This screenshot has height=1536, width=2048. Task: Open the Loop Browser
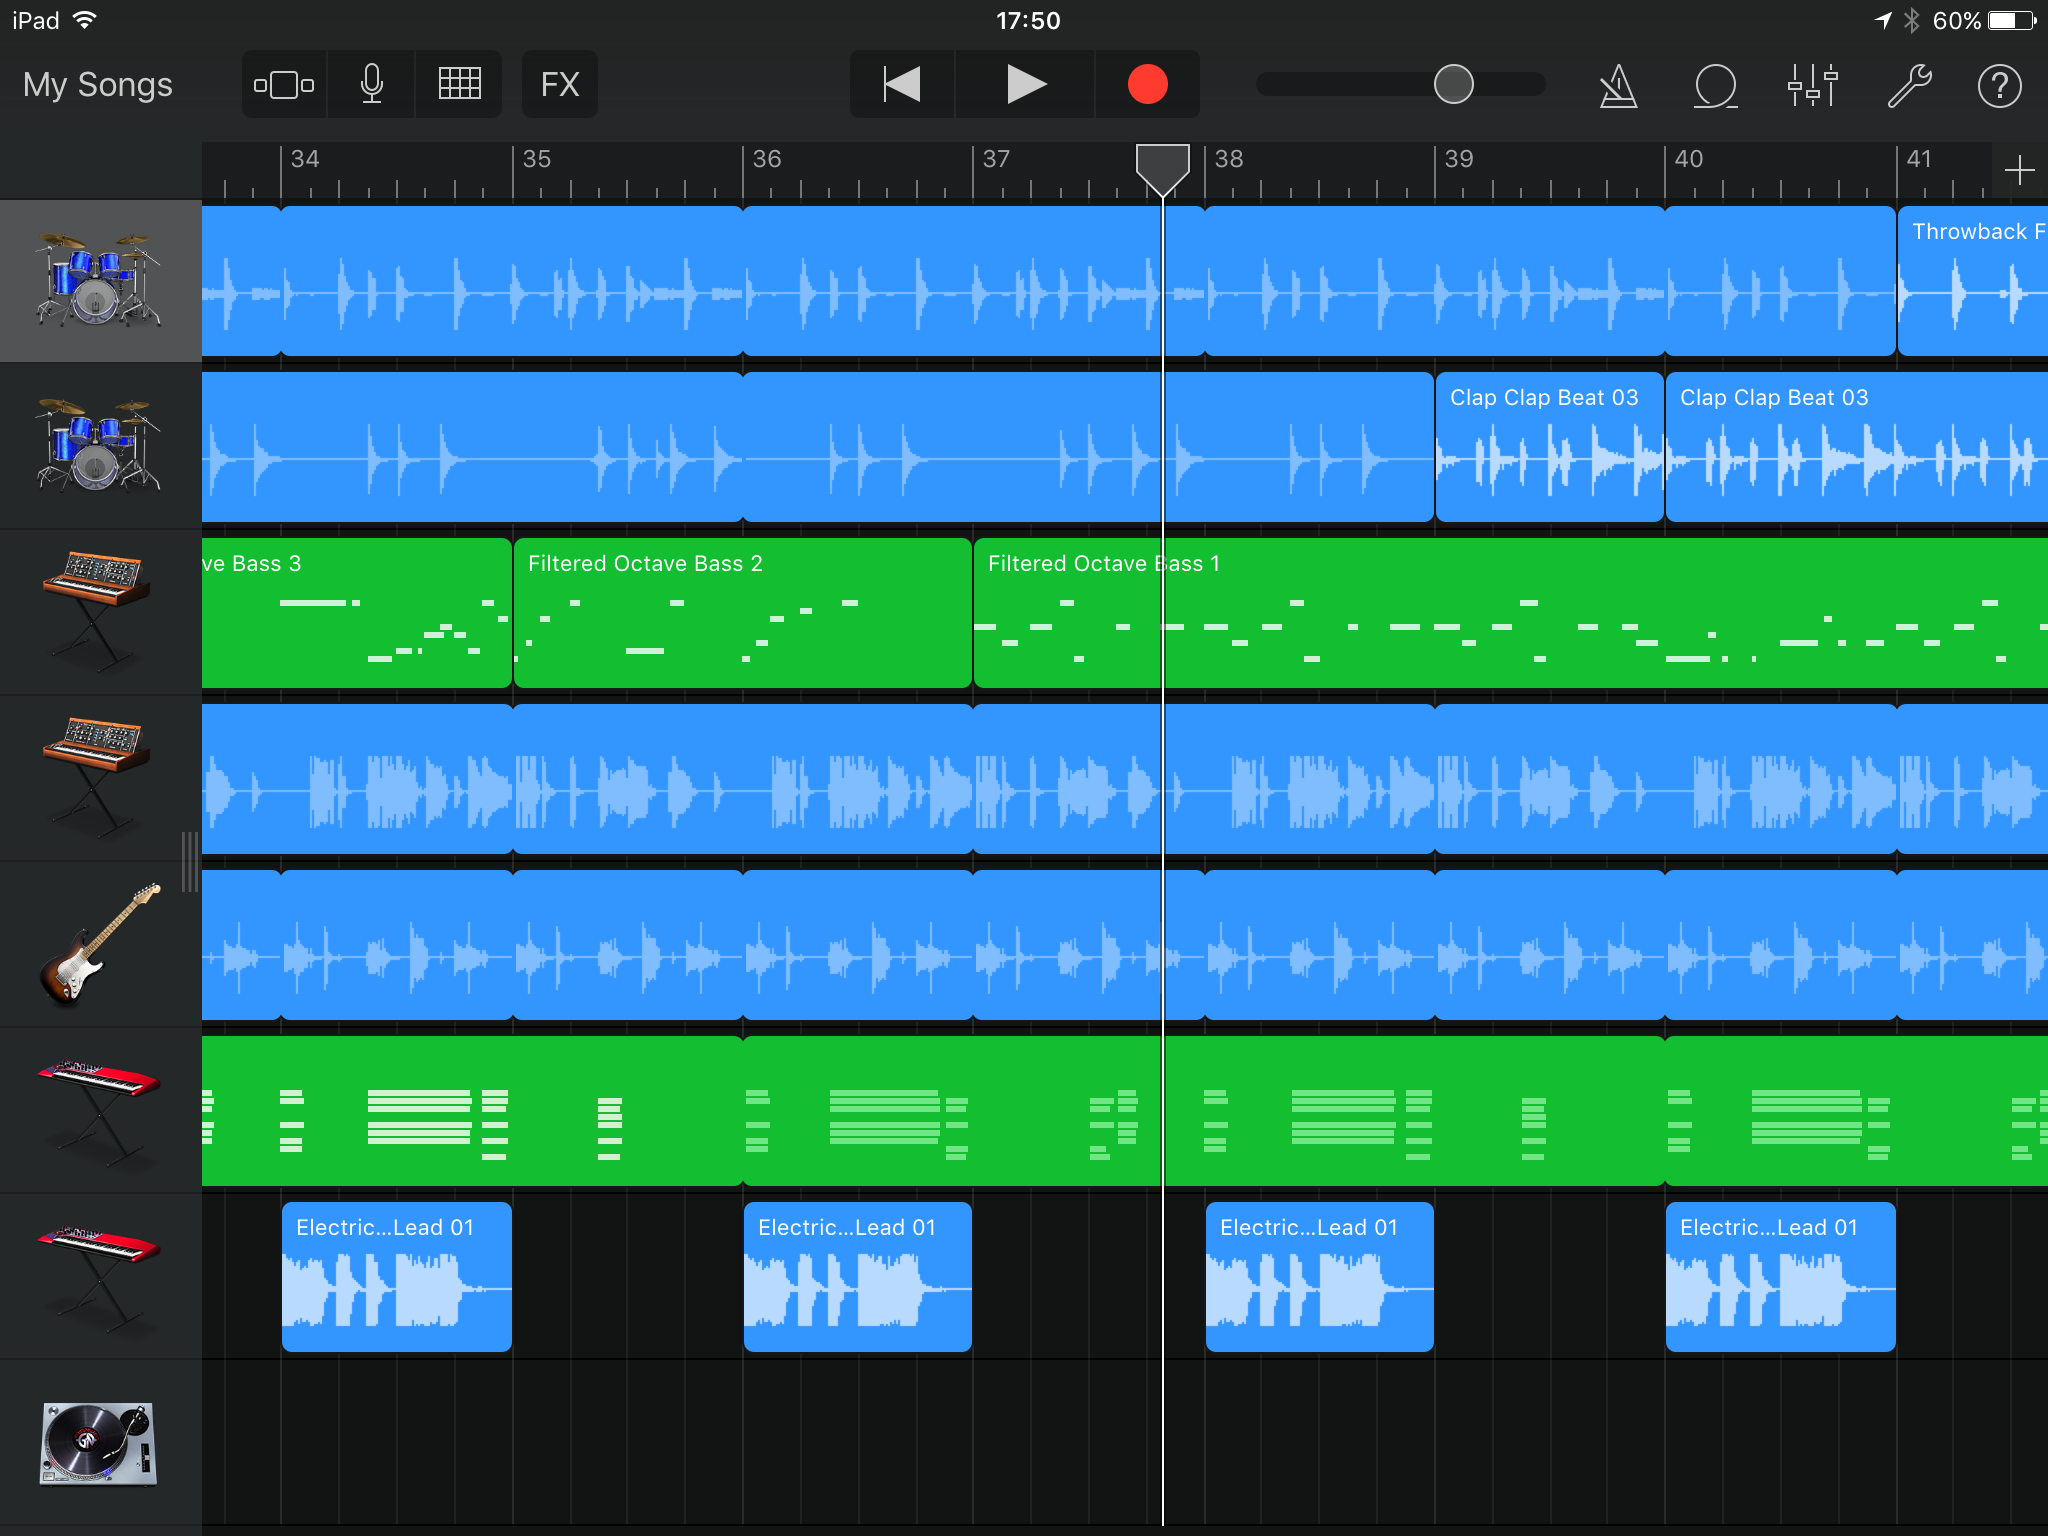coord(1716,86)
